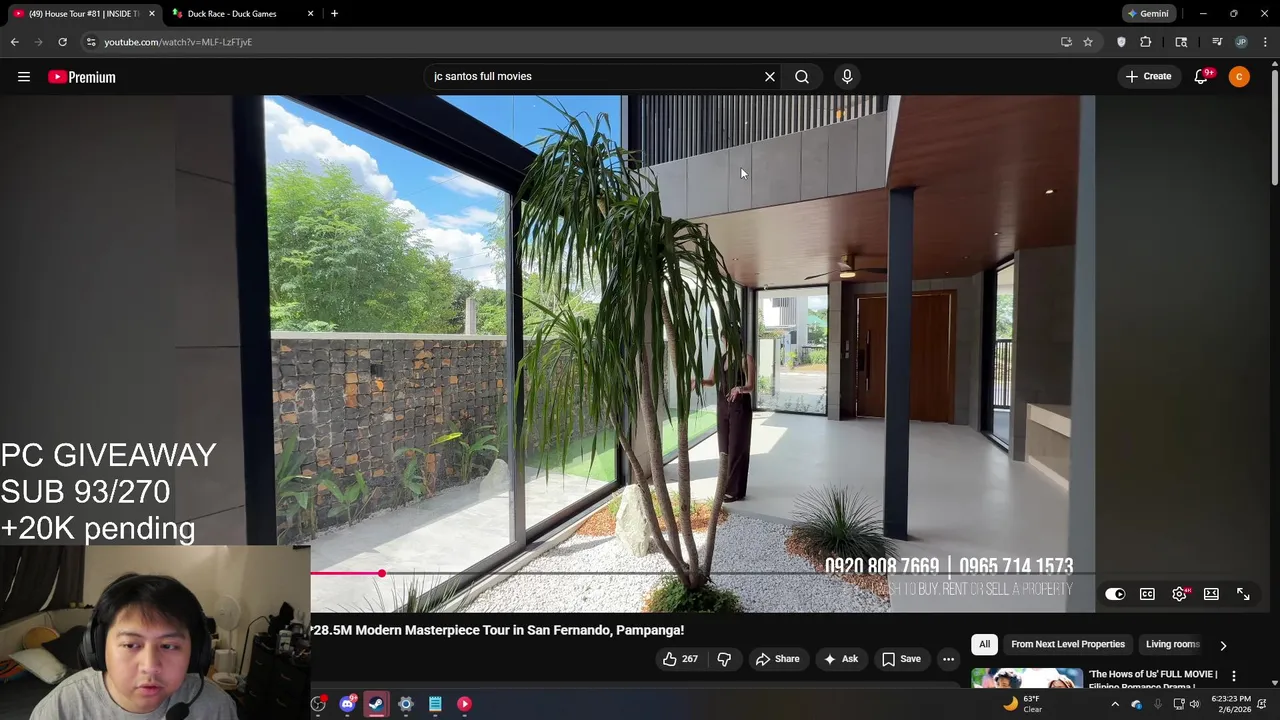Bookmark this page with star icon

click(x=1088, y=42)
